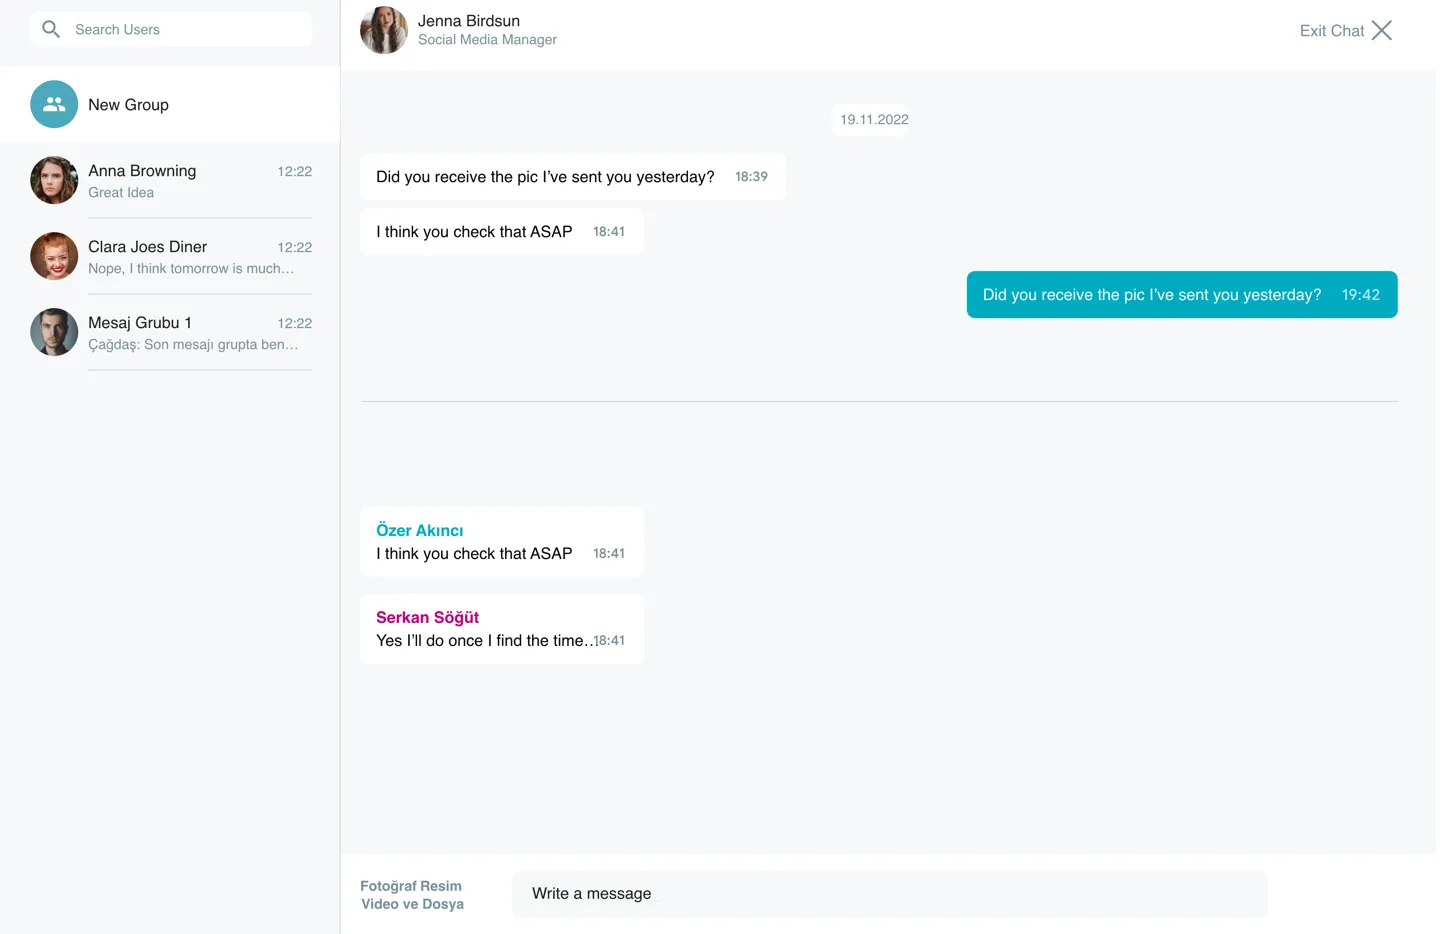
Task: Open the Mesaj Grubu 1 group chat
Action: click(x=190, y=333)
